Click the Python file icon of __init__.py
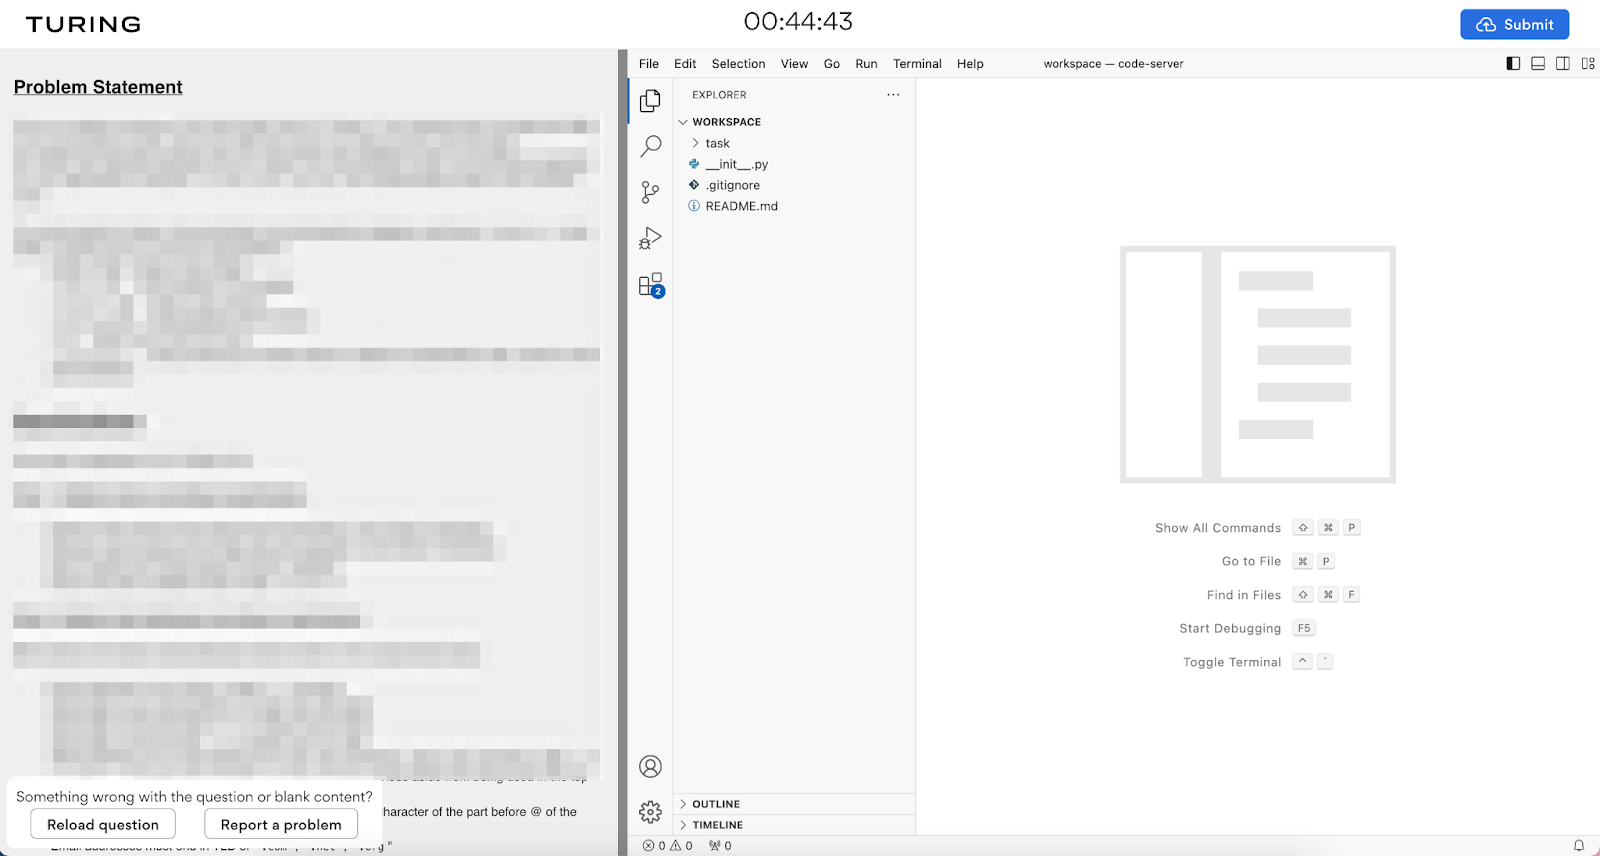Screen dimensions: 1600x856 coord(694,164)
